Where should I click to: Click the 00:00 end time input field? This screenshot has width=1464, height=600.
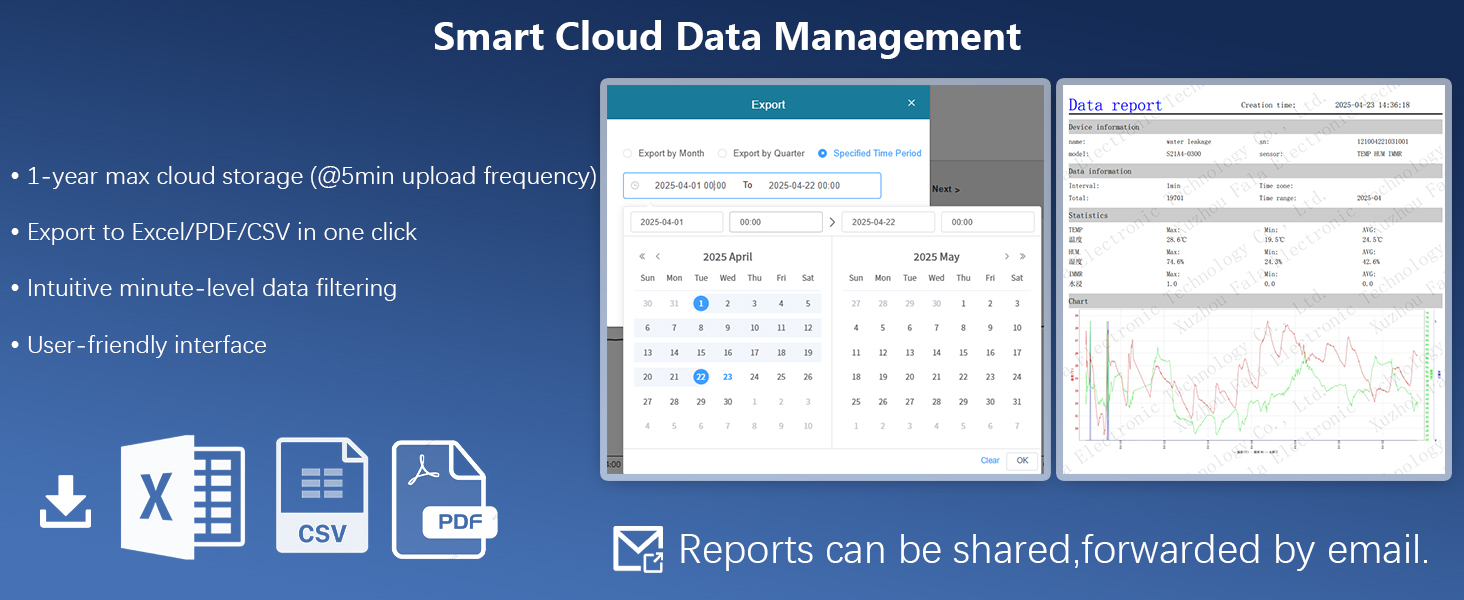(987, 221)
